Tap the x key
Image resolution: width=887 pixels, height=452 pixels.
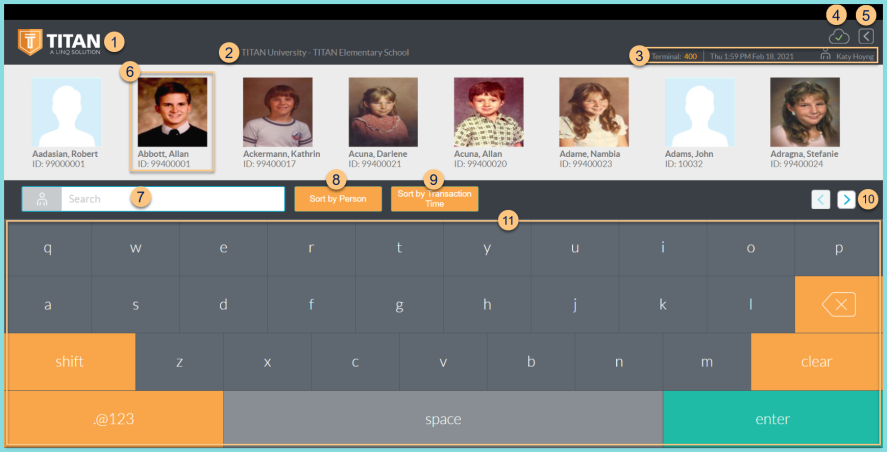click(268, 362)
